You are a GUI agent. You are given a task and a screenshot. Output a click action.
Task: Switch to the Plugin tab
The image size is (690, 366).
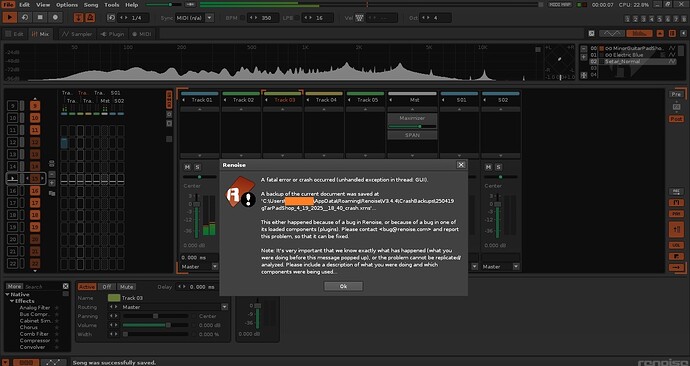click(112, 34)
